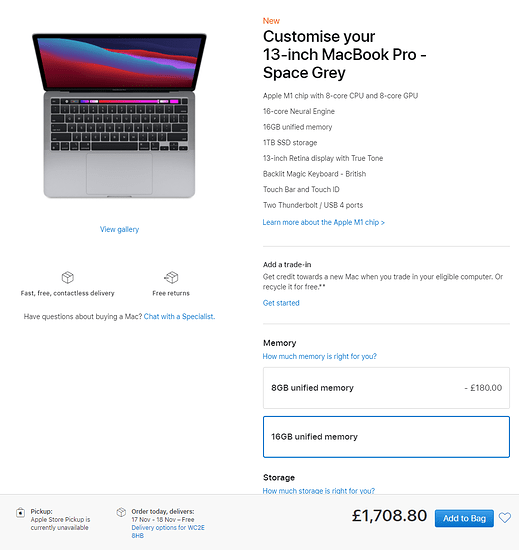The height and width of the screenshot is (550, 519).
Task: Open Delivery options for WC2E 8HB
Action: coord(168,531)
